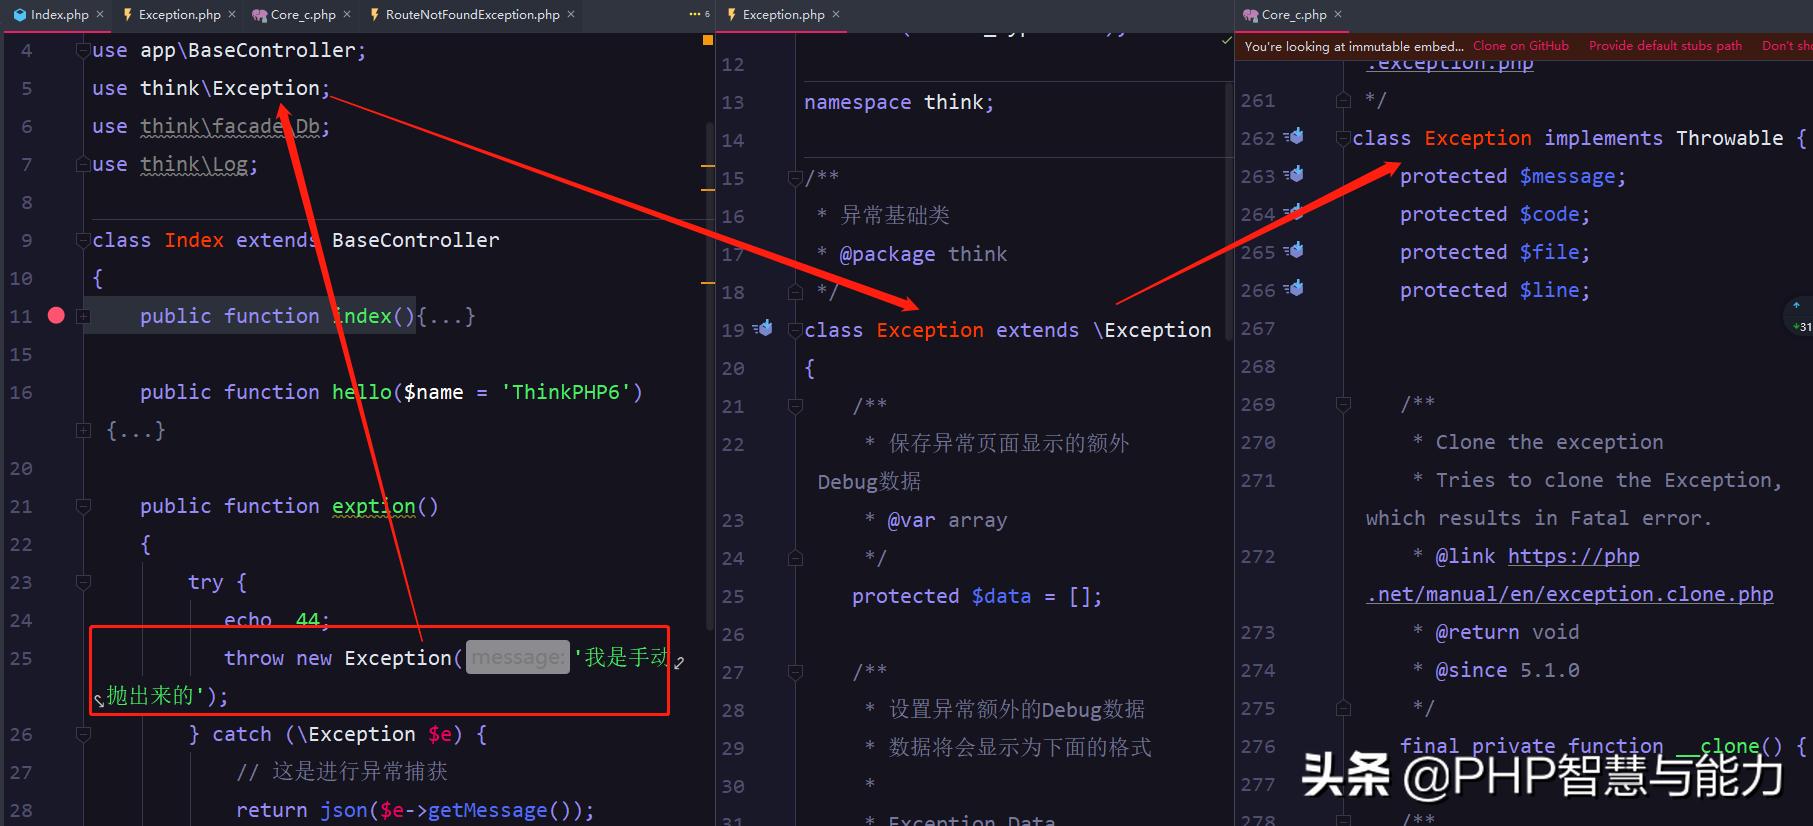Click the overridden gutter icon at line 262
The image size is (1813, 826).
1294,136
